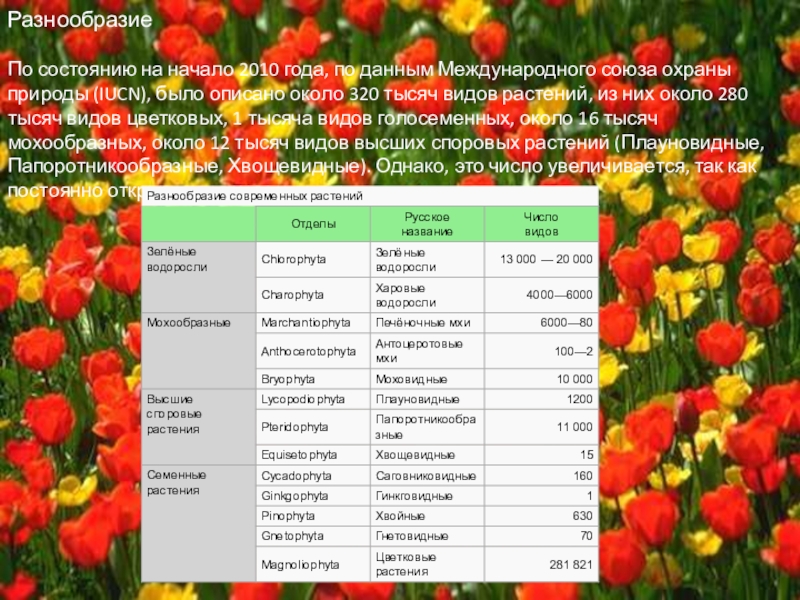Click the 'Pinophyta' cell
Image resolution: width=800 pixels, height=600 pixels.
[x=287, y=515]
